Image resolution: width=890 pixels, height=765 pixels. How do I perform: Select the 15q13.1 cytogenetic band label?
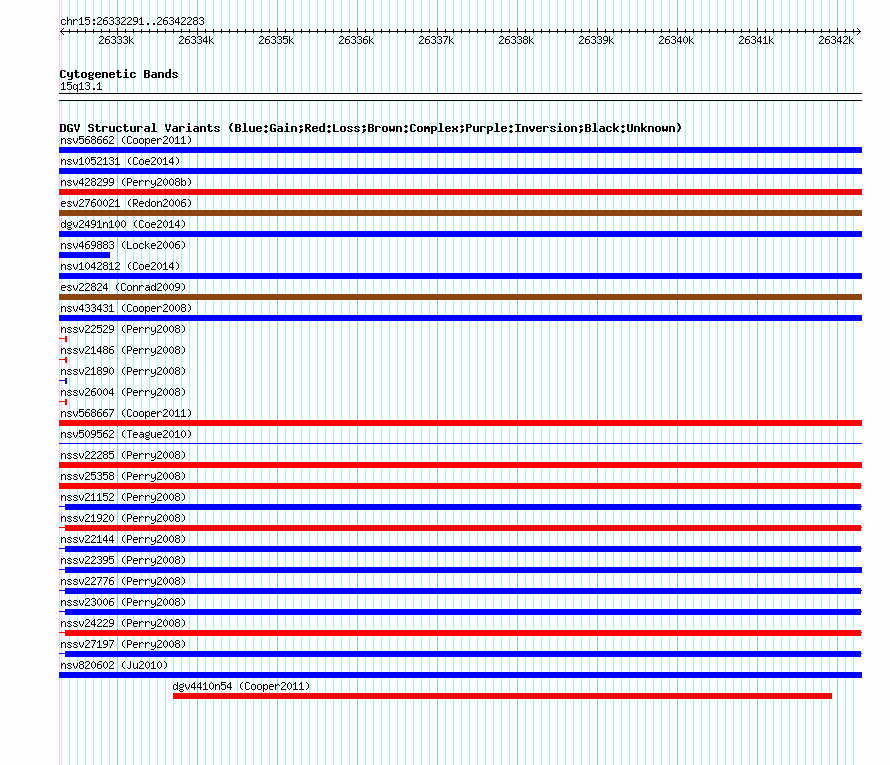pos(81,86)
